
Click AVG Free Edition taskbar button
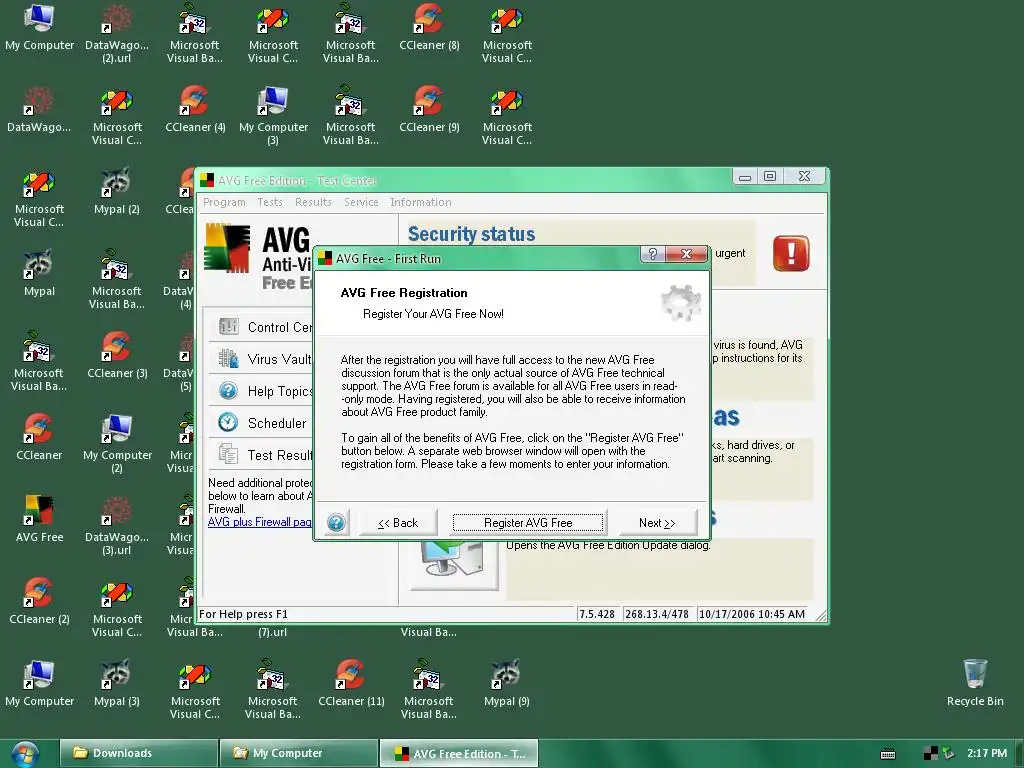[459, 753]
